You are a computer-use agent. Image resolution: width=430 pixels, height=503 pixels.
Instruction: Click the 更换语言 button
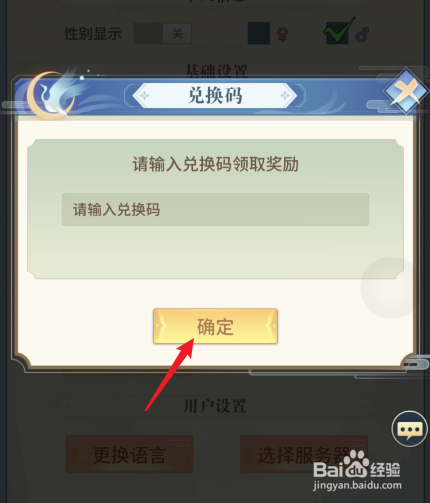click(130, 454)
